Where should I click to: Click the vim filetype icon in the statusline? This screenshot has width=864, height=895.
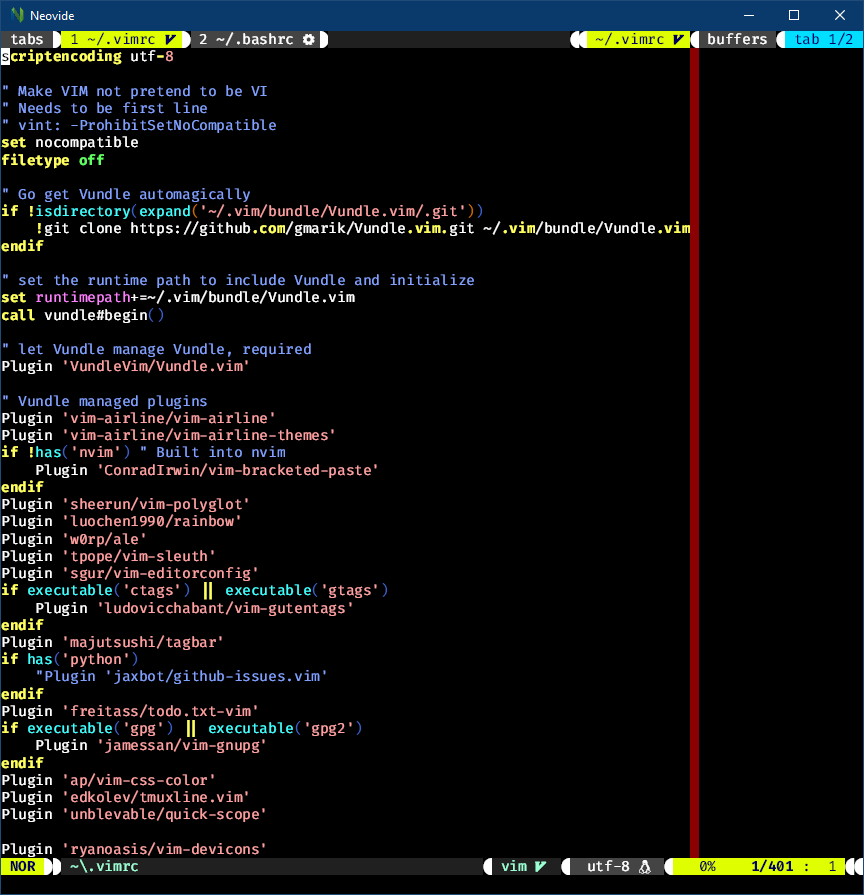pyautogui.click(x=540, y=866)
